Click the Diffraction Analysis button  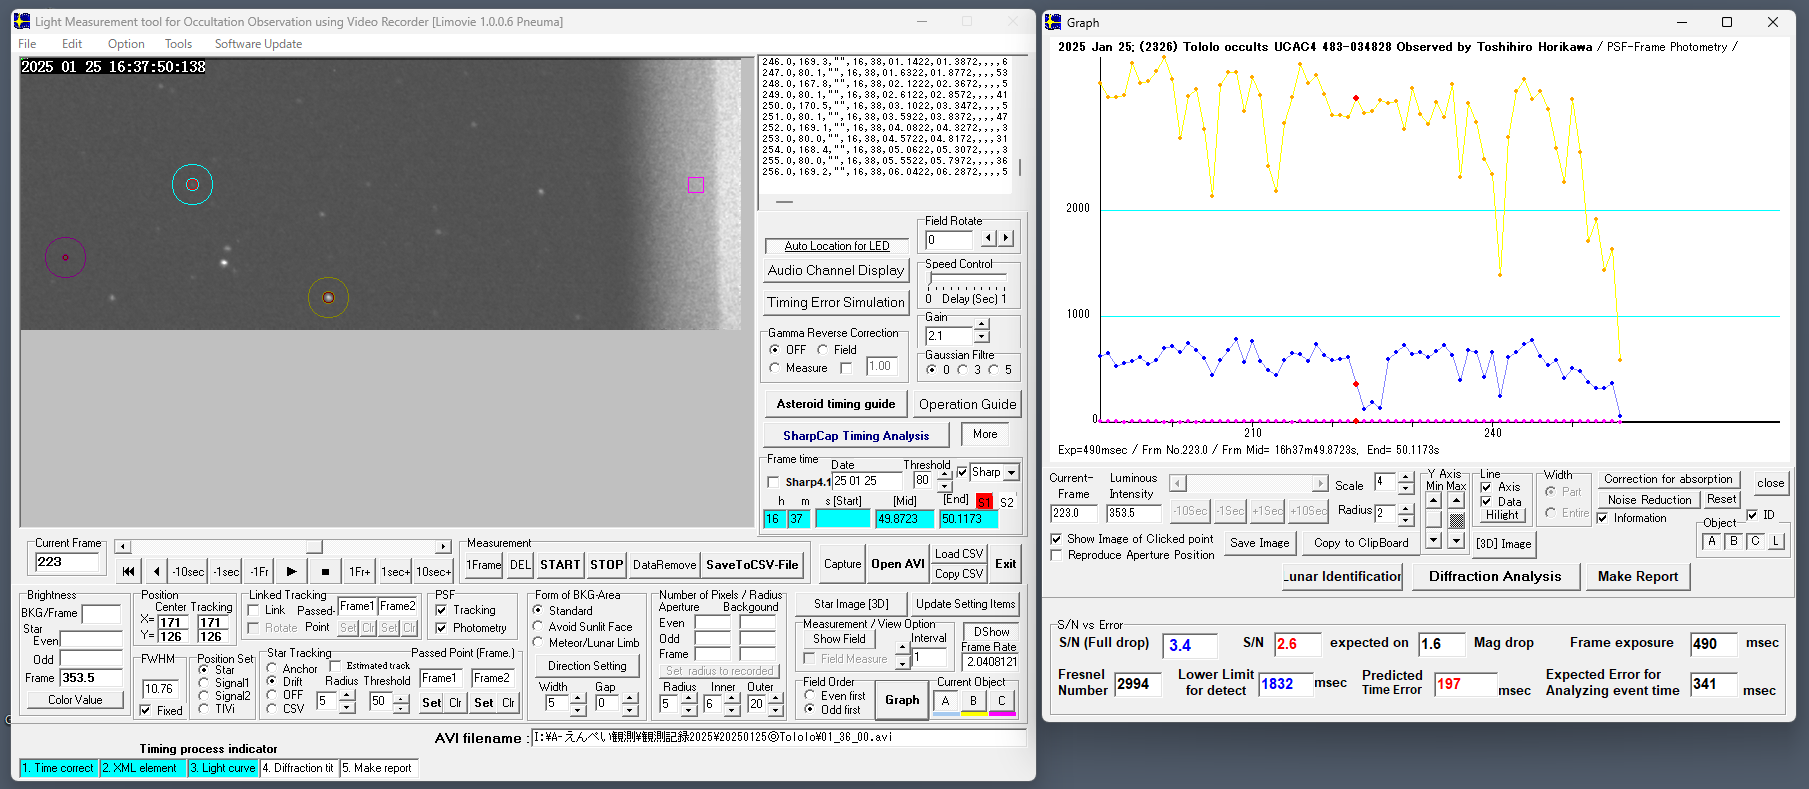click(x=1494, y=576)
